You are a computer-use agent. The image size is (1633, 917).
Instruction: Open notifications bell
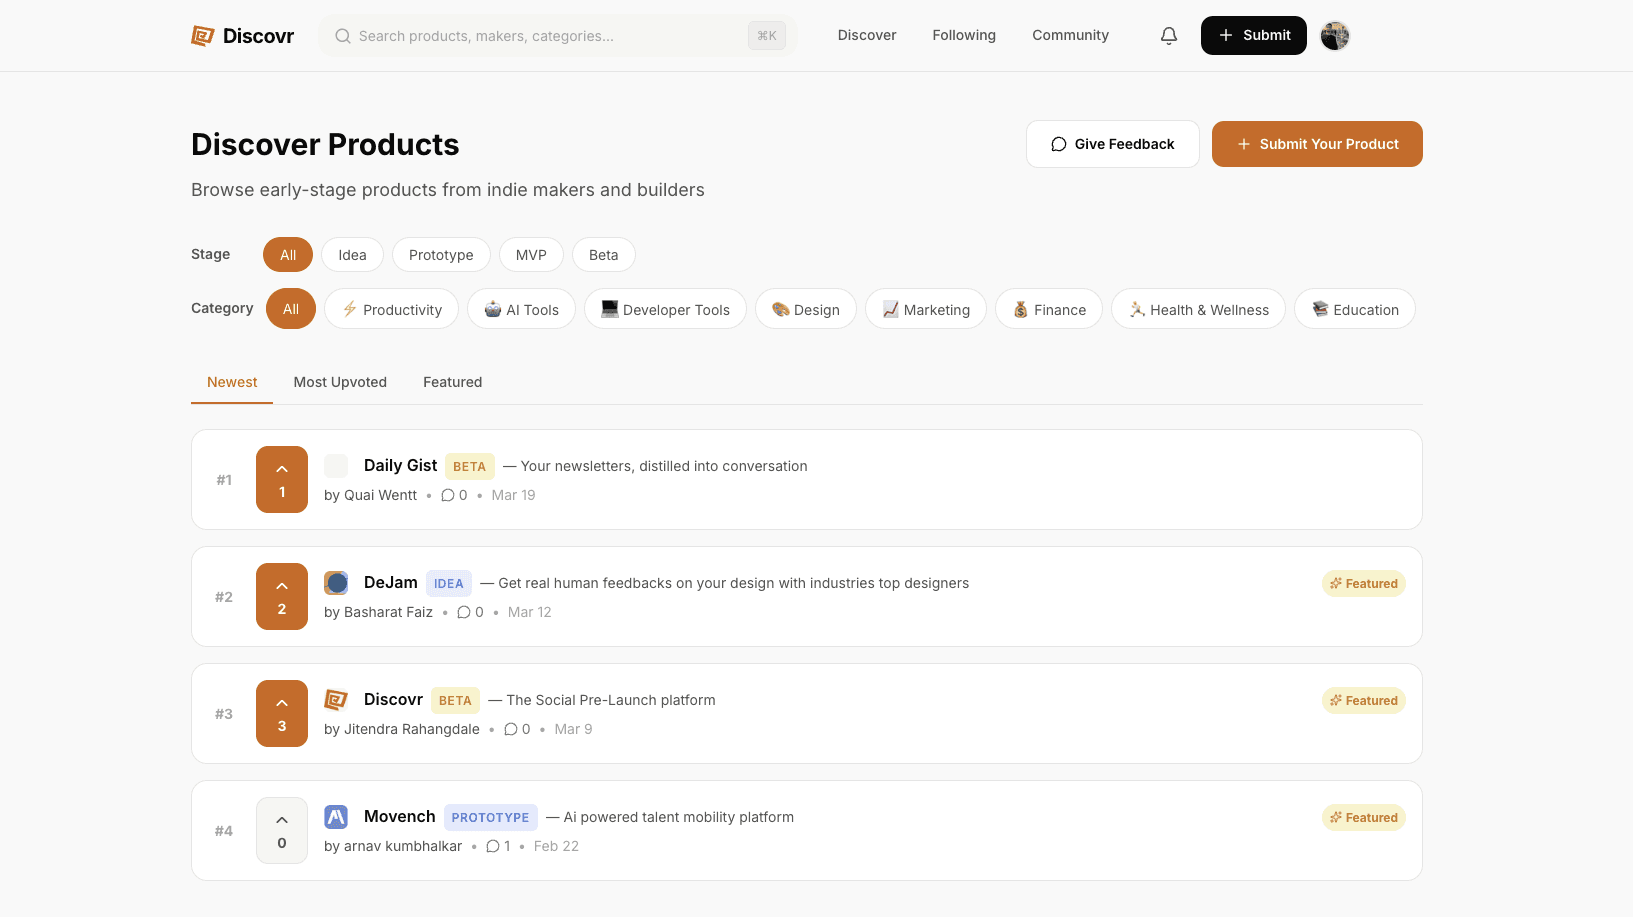pos(1168,36)
